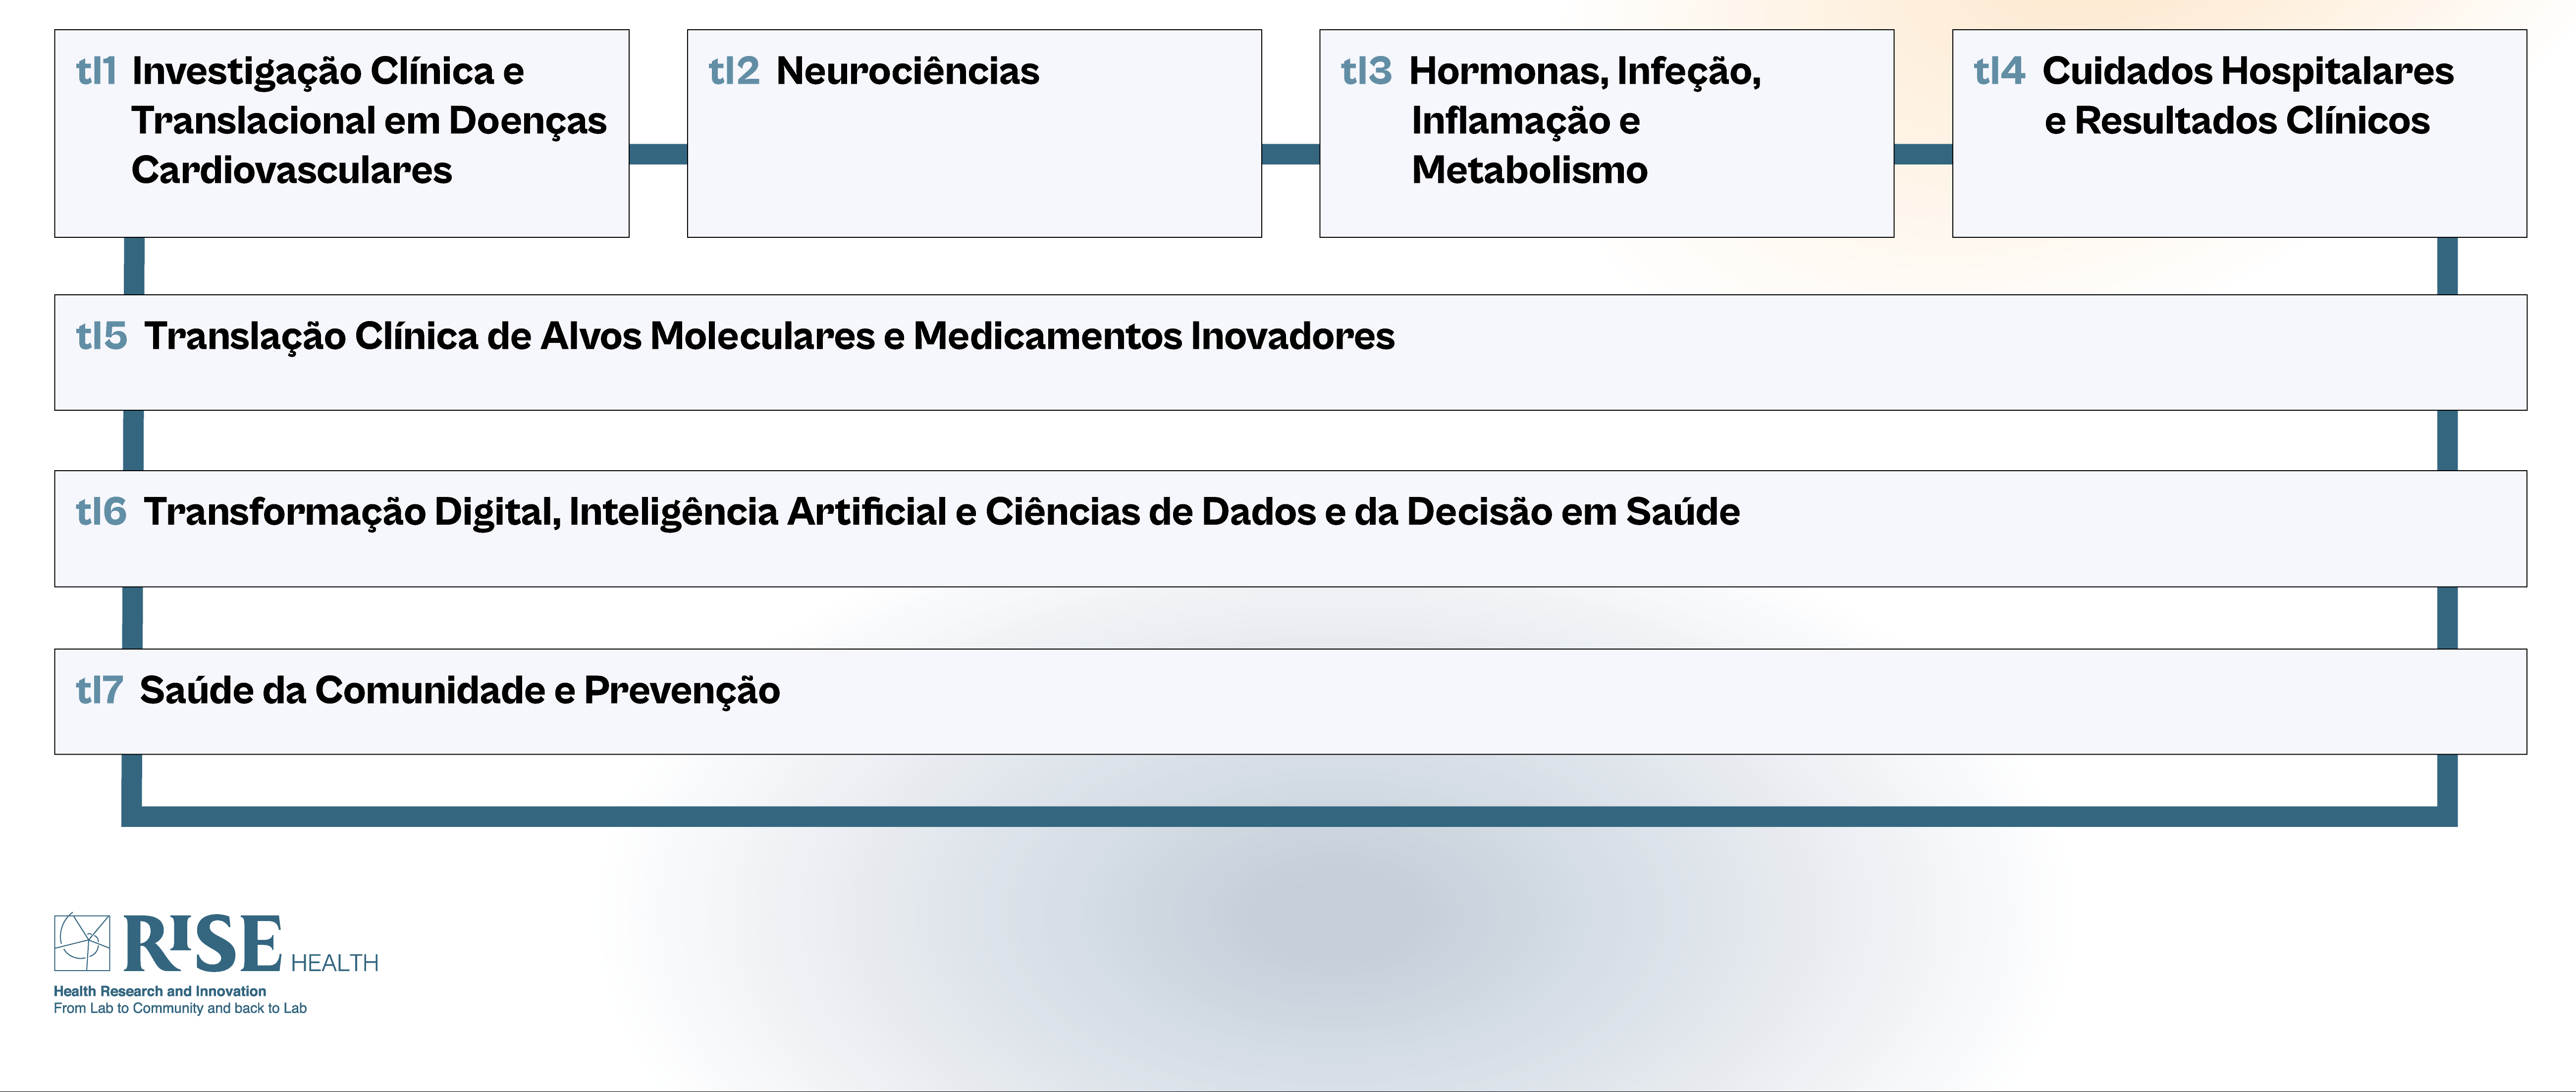Open Translação Clínica de Alvos Moleculares

[x=768, y=336]
